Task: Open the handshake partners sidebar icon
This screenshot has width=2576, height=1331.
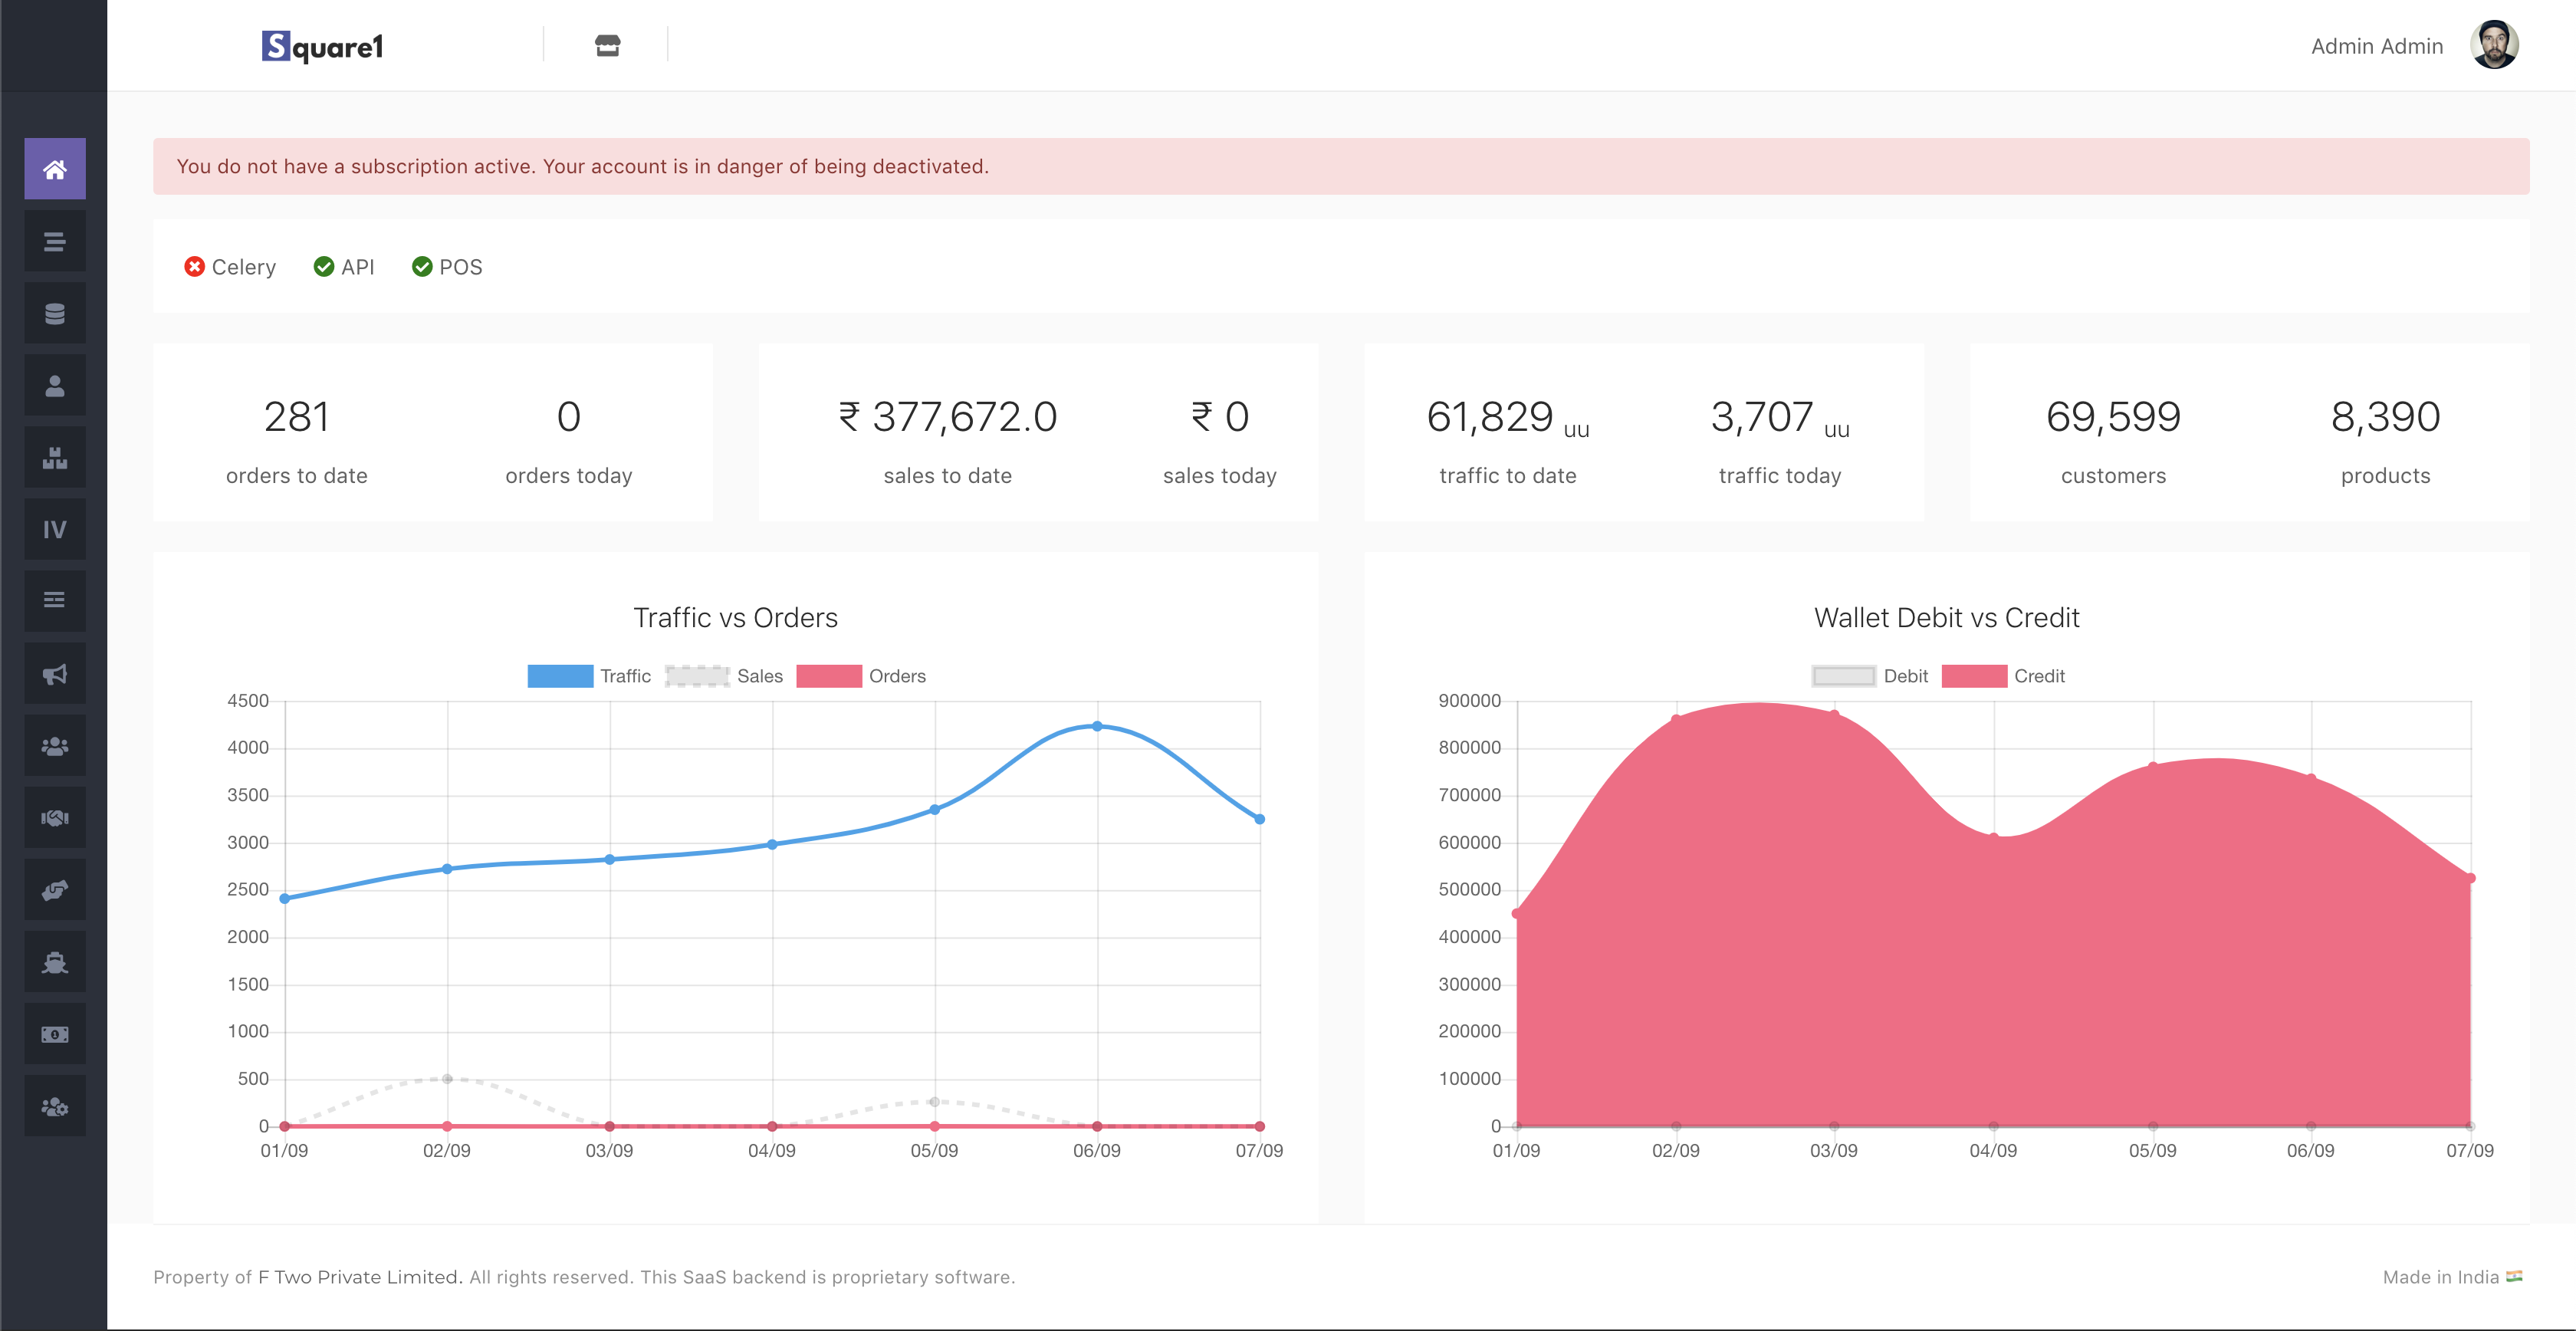Action: [x=55, y=818]
